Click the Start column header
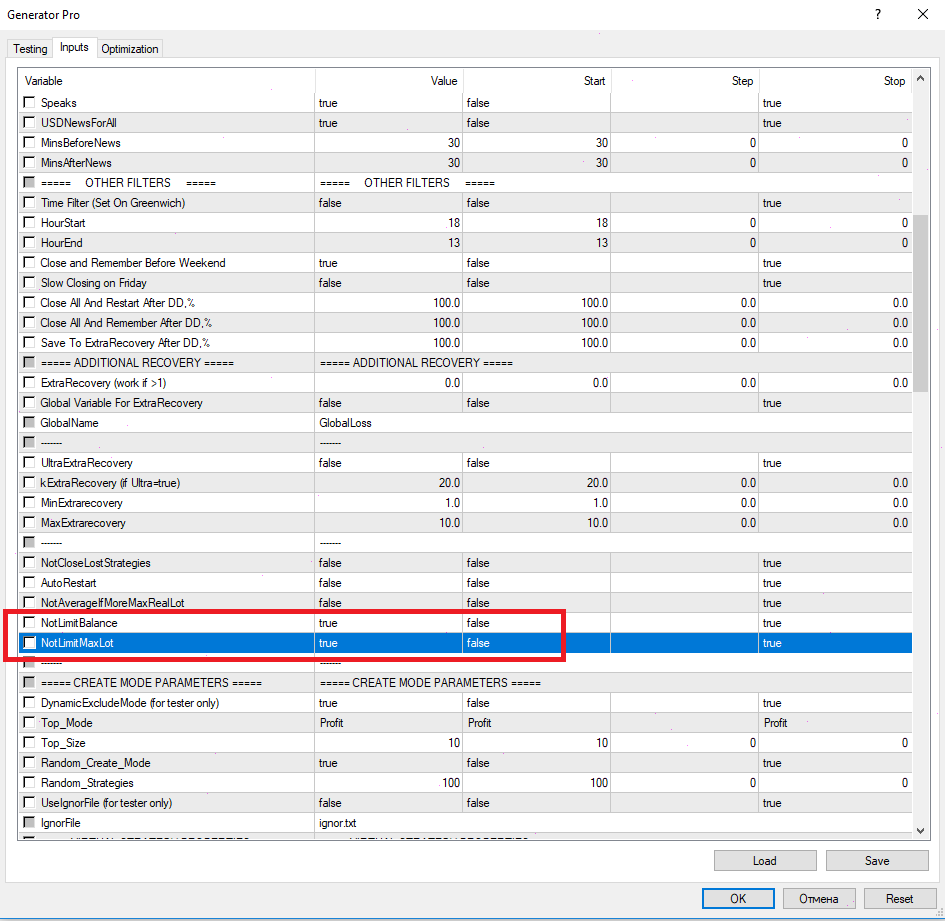The image size is (945, 921). coord(537,81)
